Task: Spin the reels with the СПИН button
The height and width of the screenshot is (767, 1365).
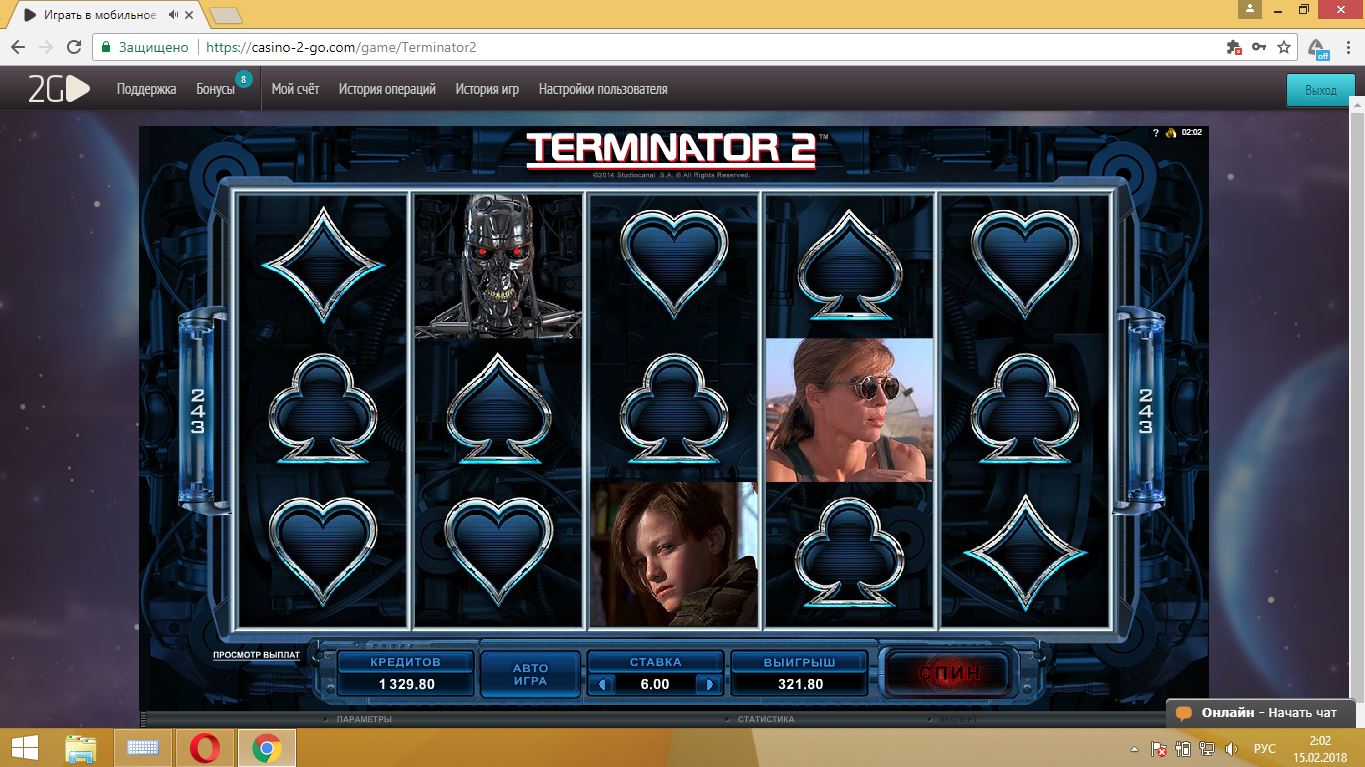Action: click(948, 673)
